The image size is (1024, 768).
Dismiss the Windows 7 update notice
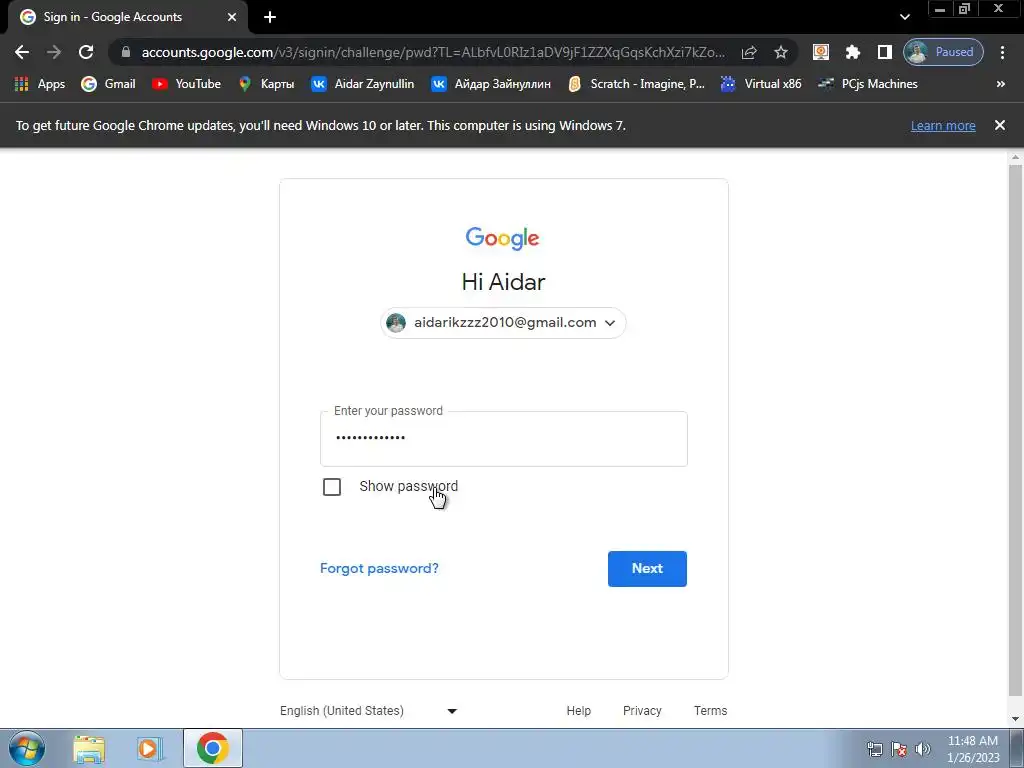pos(1000,125)
